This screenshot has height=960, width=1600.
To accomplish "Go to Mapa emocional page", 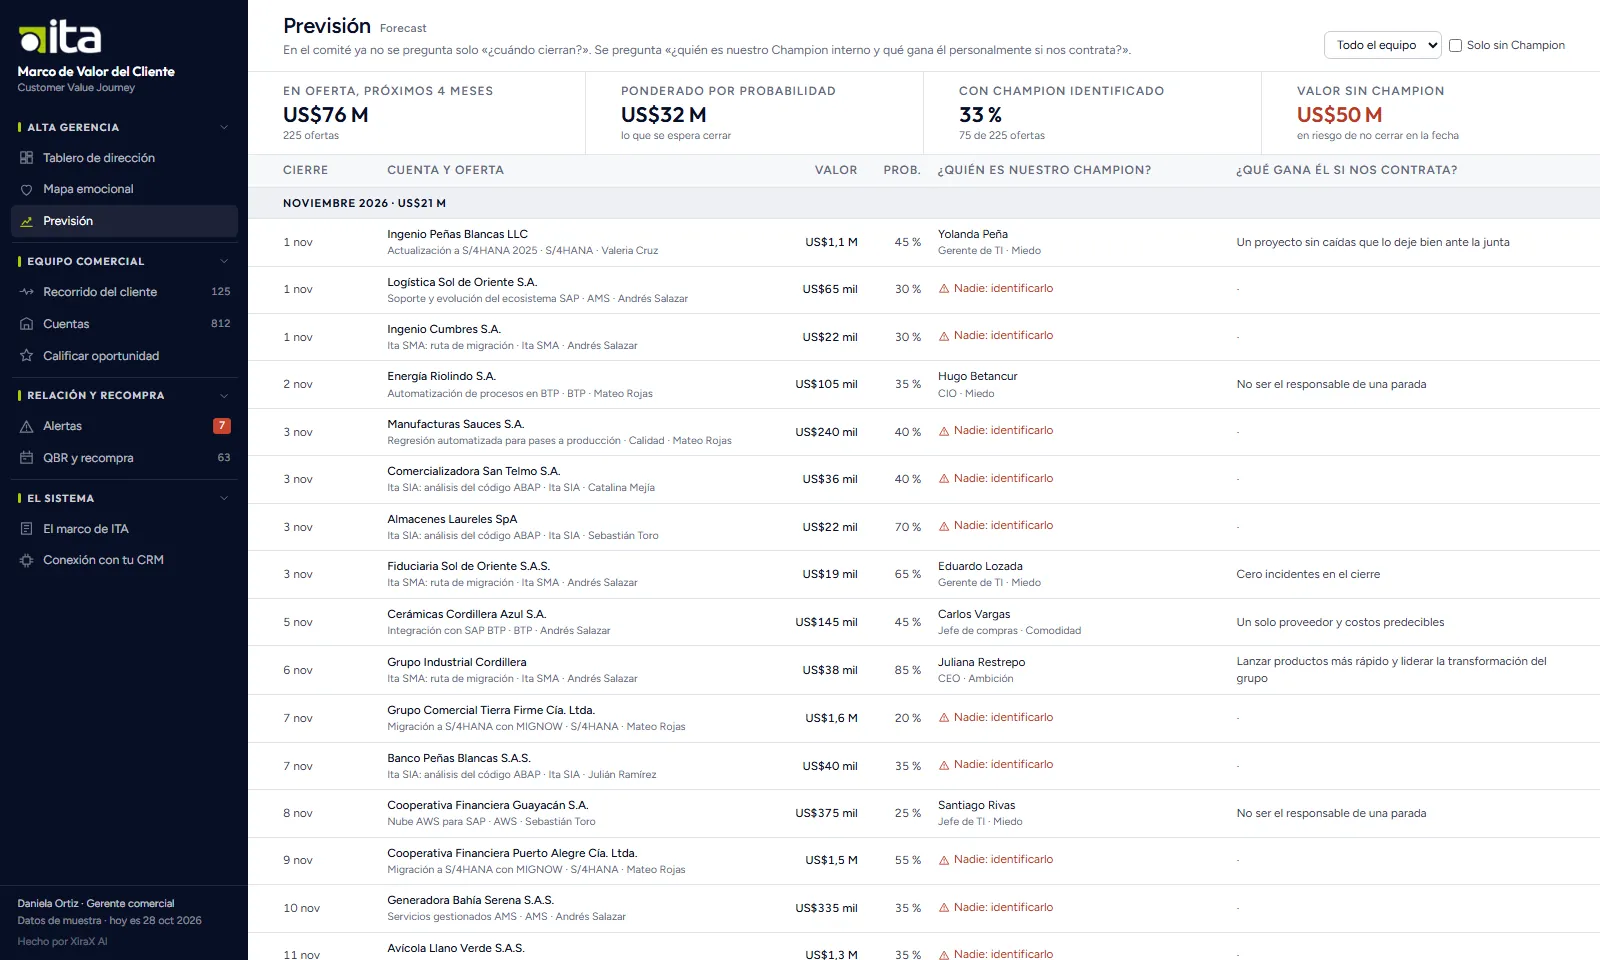I will coord(124,189).
